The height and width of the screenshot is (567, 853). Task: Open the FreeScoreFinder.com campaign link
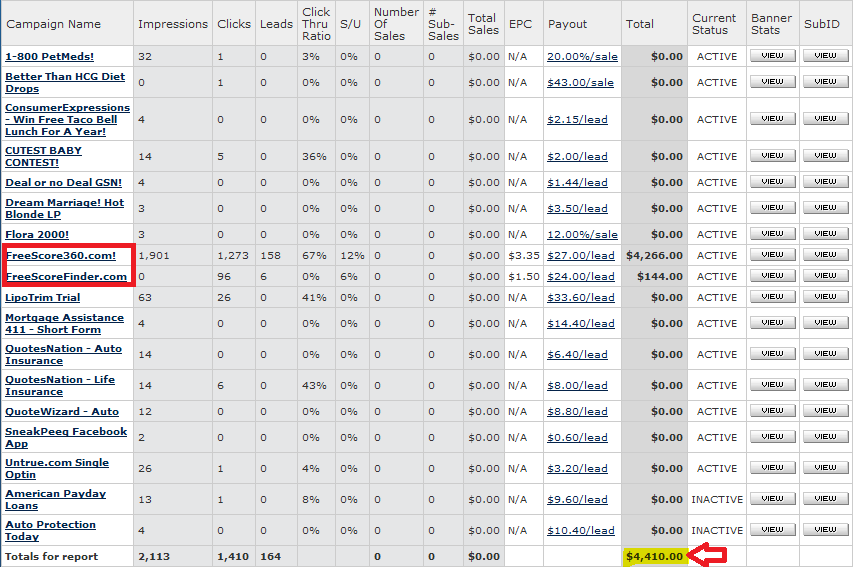click(x=66, y=276)
